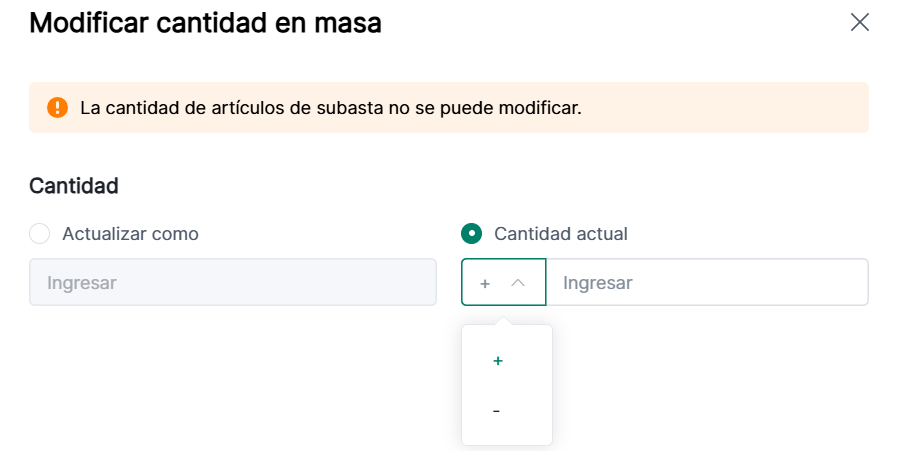The width and height of the screenshot is (907, 451).
Task: Click the Actualizar como label text
Action: [130, 234]
